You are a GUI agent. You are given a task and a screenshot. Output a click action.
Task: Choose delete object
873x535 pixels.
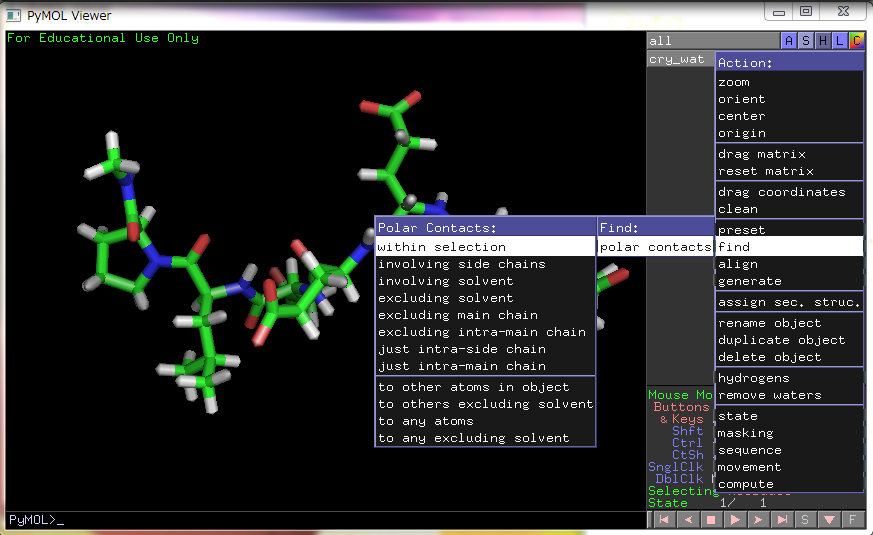click(789, 357)
